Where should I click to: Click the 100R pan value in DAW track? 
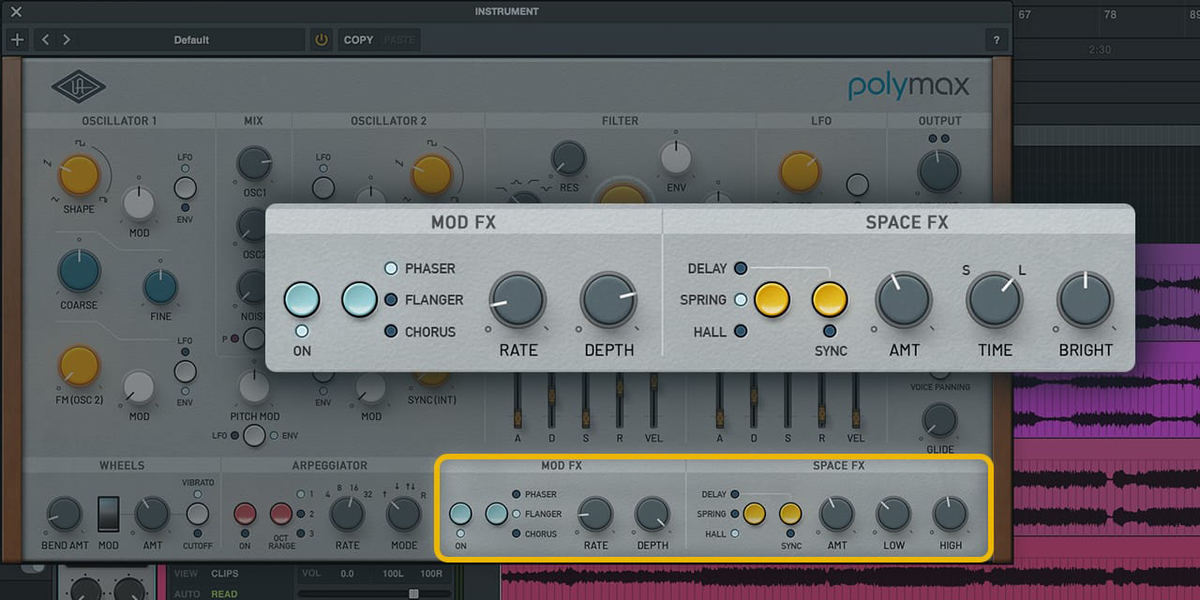431,574
